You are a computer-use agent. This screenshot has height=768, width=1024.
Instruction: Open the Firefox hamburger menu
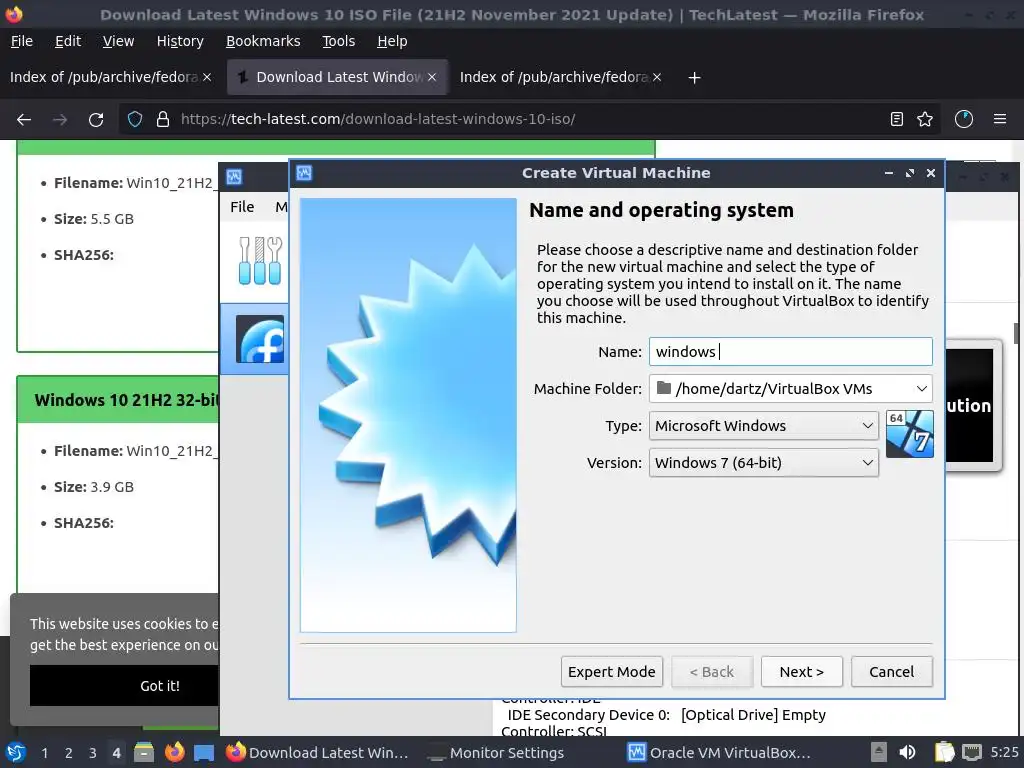(1000, 120)
